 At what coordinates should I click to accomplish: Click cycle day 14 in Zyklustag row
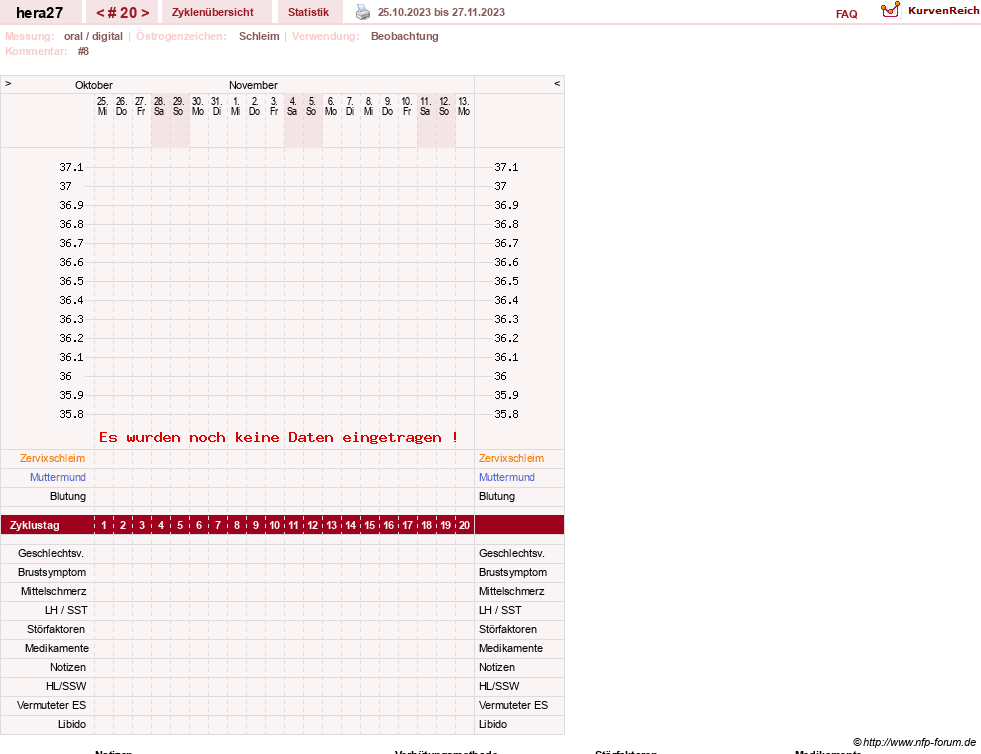(x=350, y=525)
